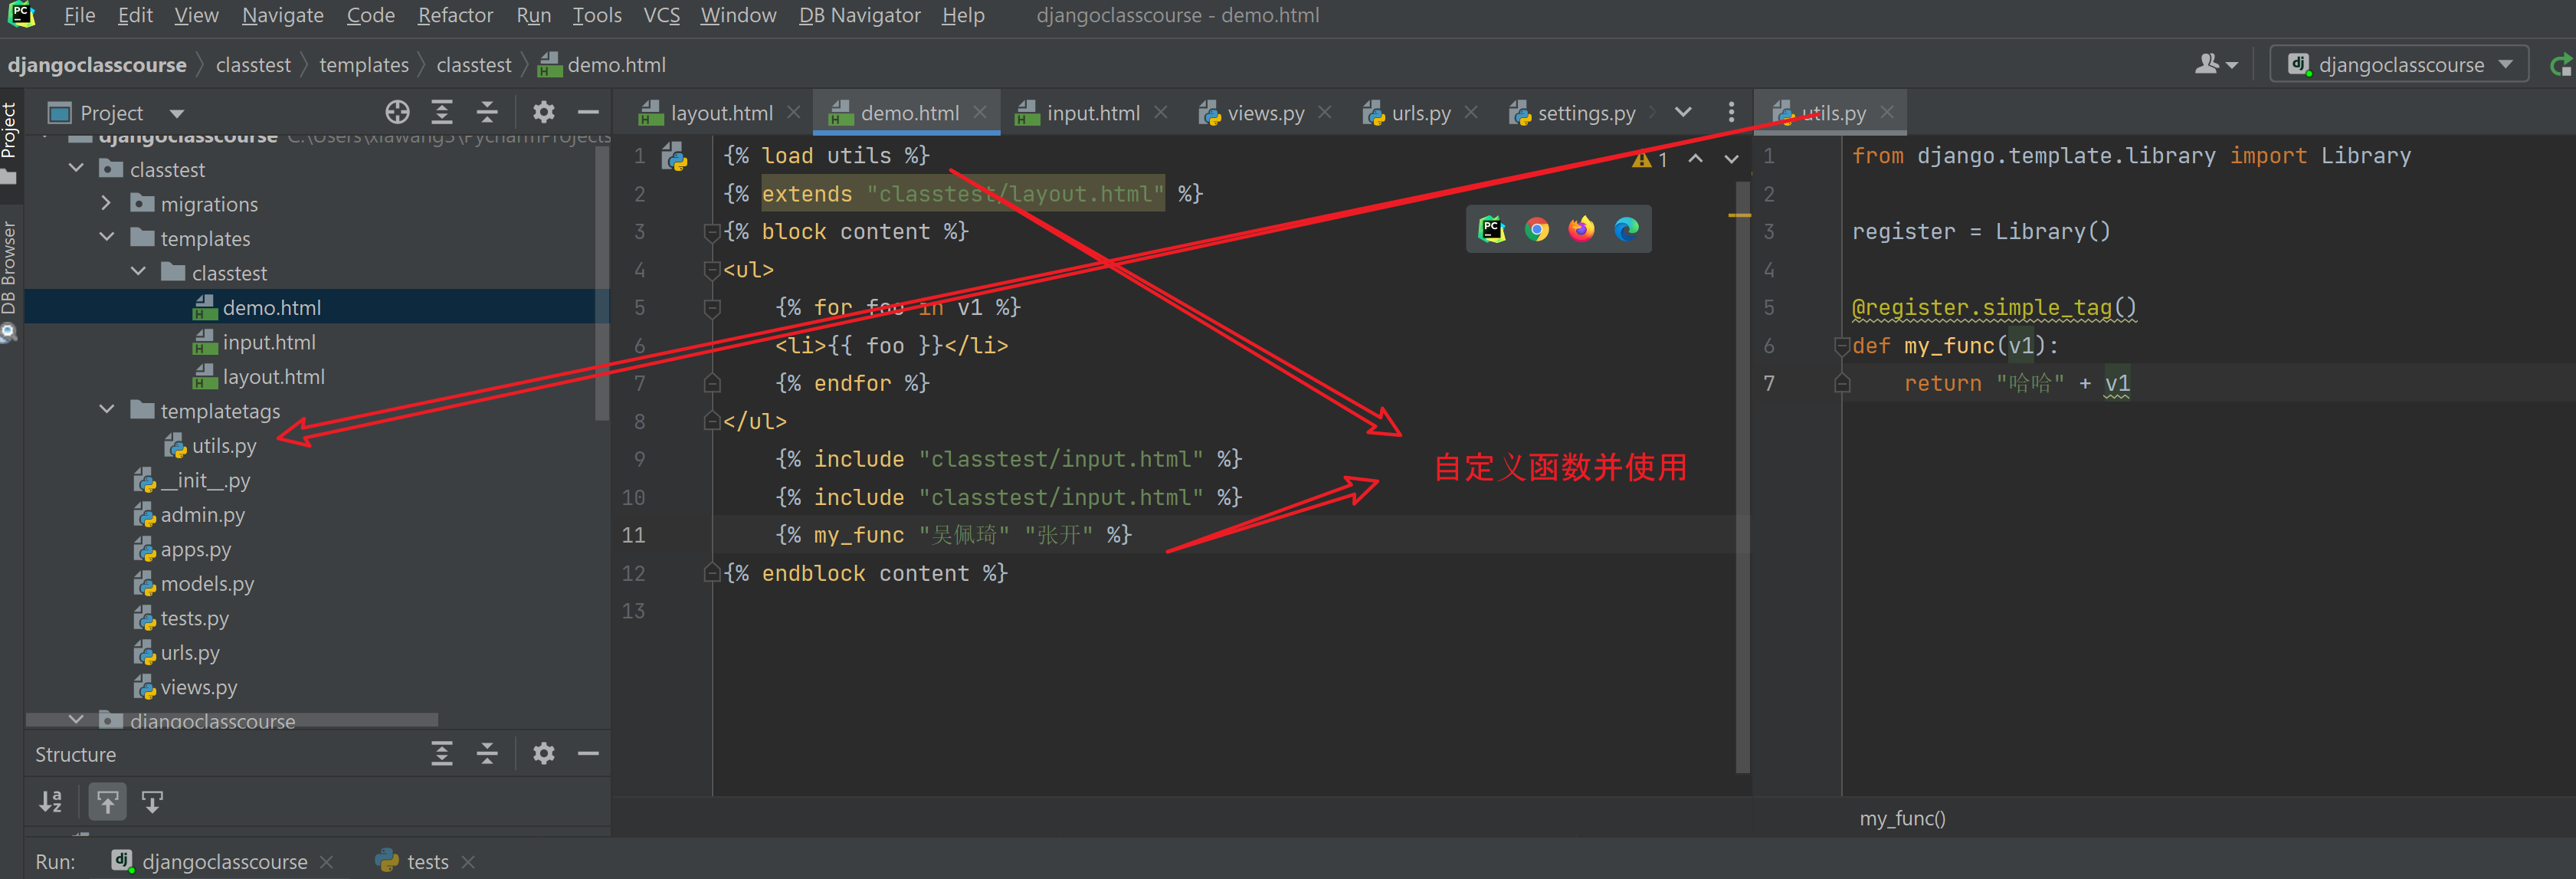Open preview in Firefox browser icon
The width and height of the screenshot is (2576, 879).
pos(1581,230)
